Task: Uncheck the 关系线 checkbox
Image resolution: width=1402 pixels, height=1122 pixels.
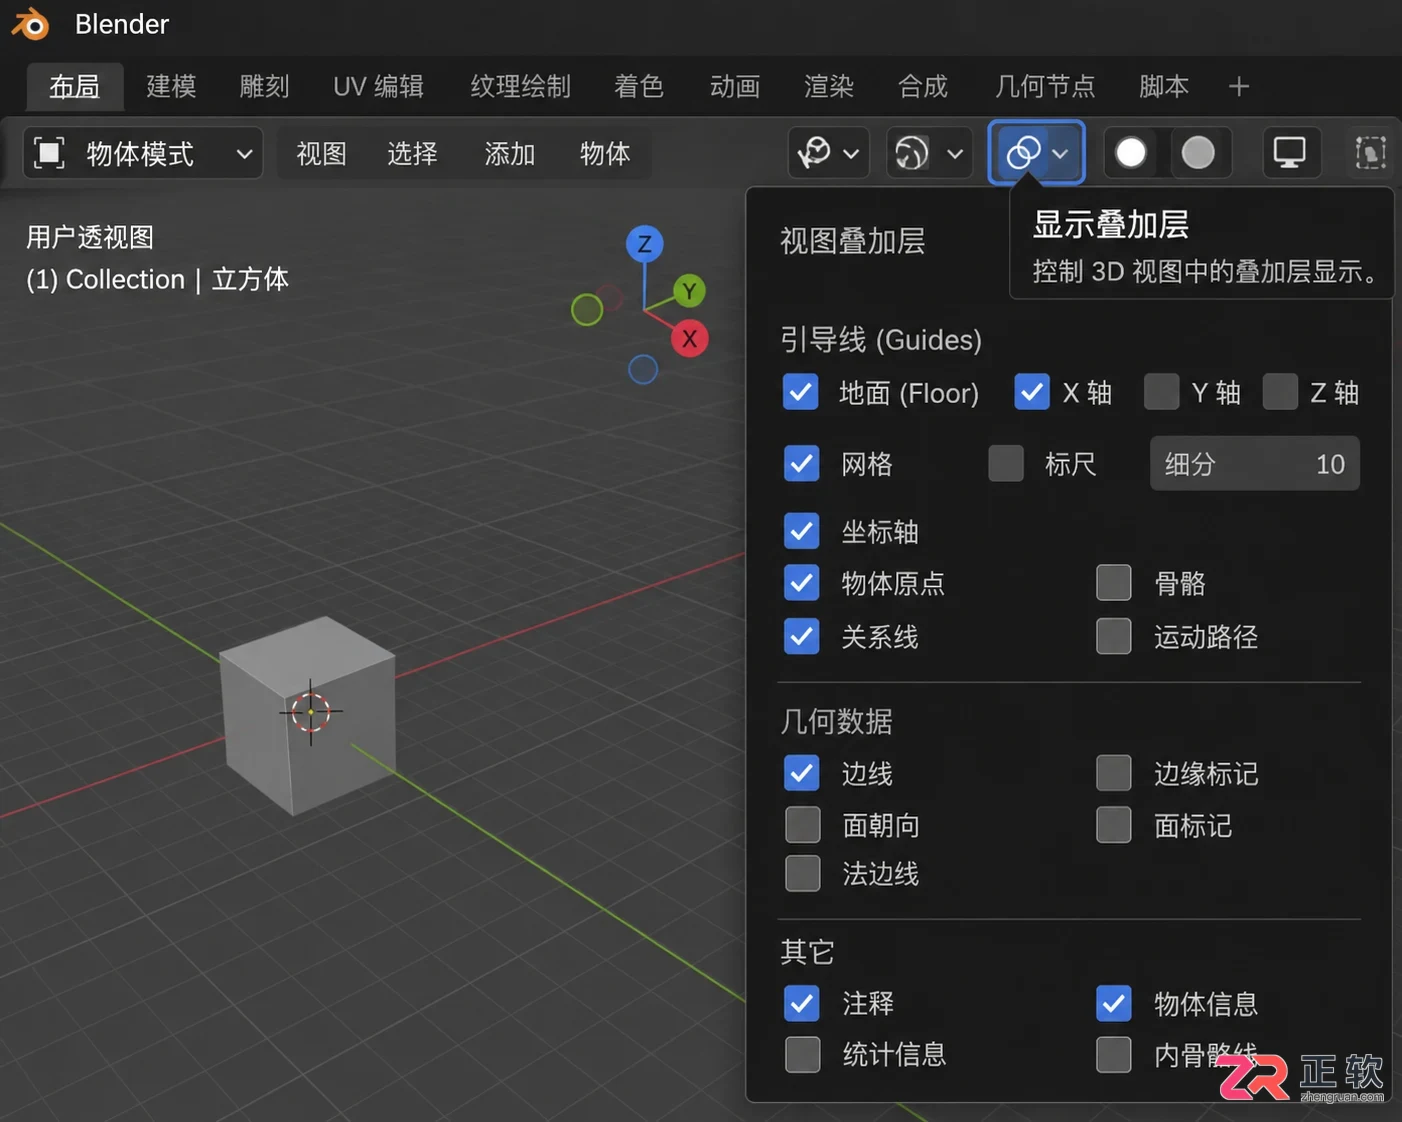Action: (801, 636)
